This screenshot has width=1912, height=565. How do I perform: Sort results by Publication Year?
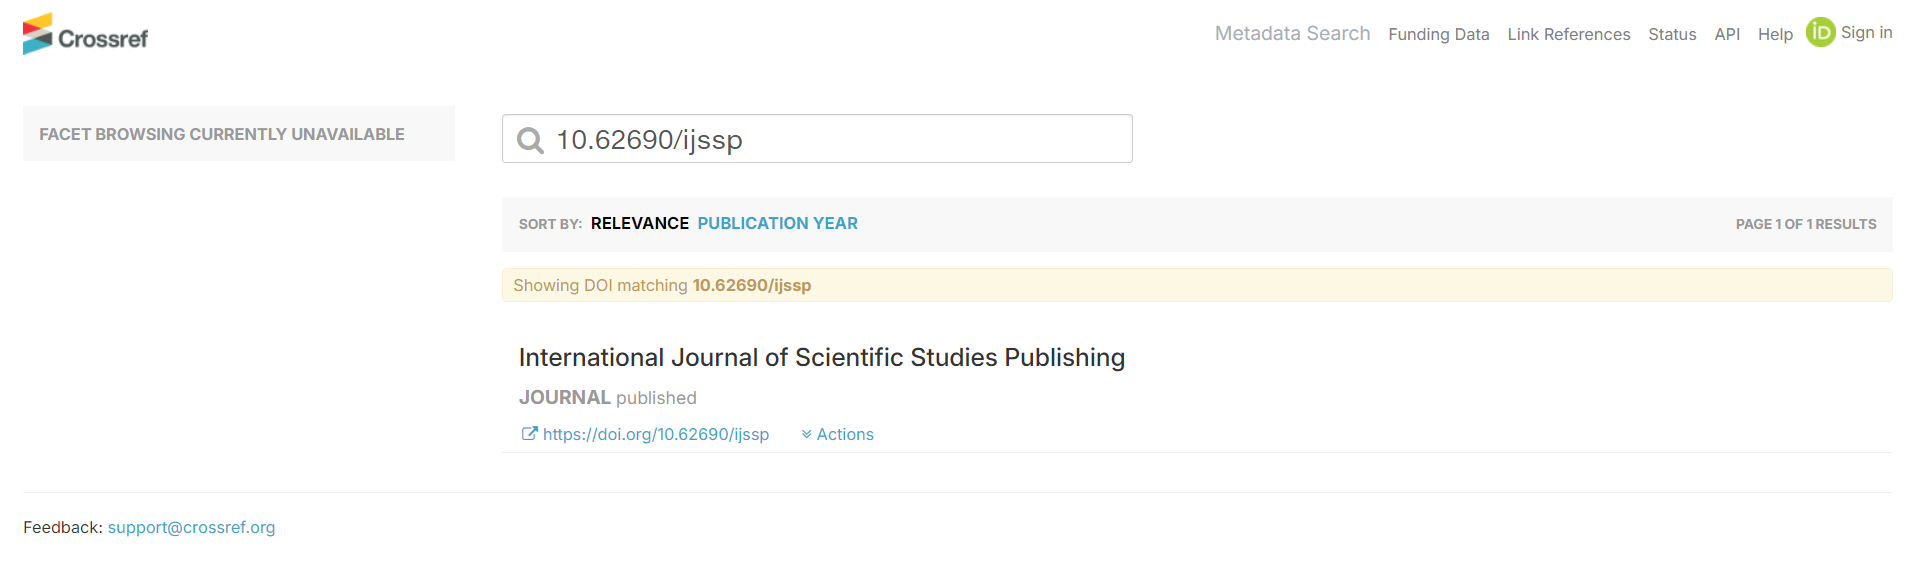pos(777,224)
